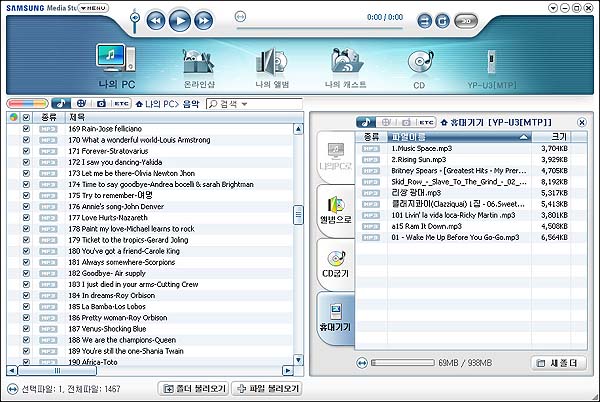This screenshot has width=600, height=402.
Task: Click the 파일 불러오기 button
Action: (x=267, y=389)
